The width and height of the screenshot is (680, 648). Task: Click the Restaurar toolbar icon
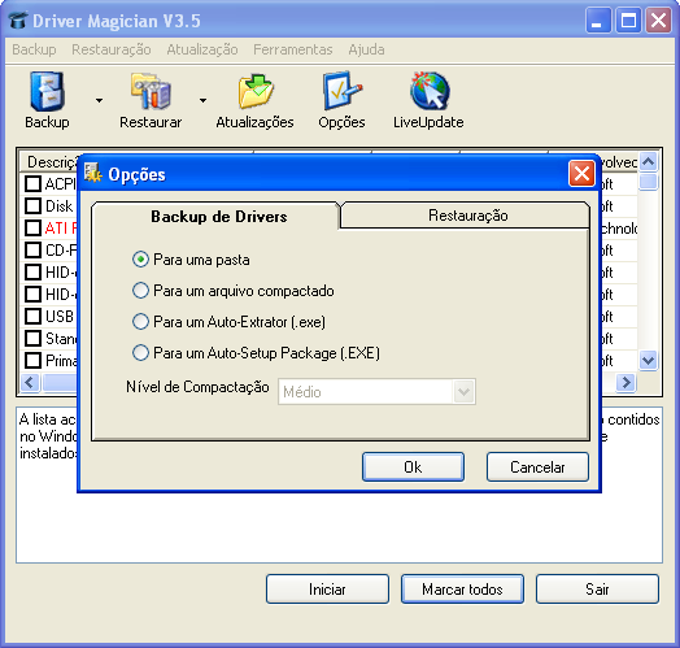coord(151,92)
